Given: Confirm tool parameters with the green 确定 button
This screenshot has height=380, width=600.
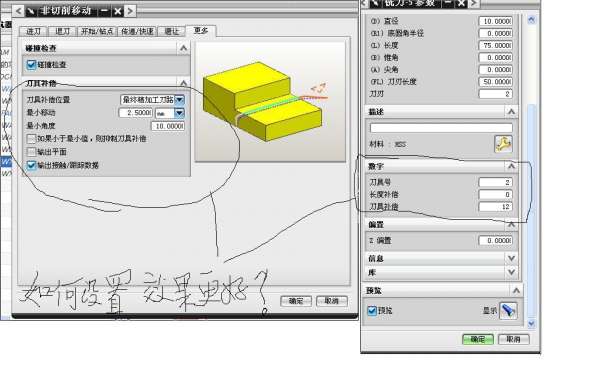Looking at the screenshot, I should coord(478,339).
